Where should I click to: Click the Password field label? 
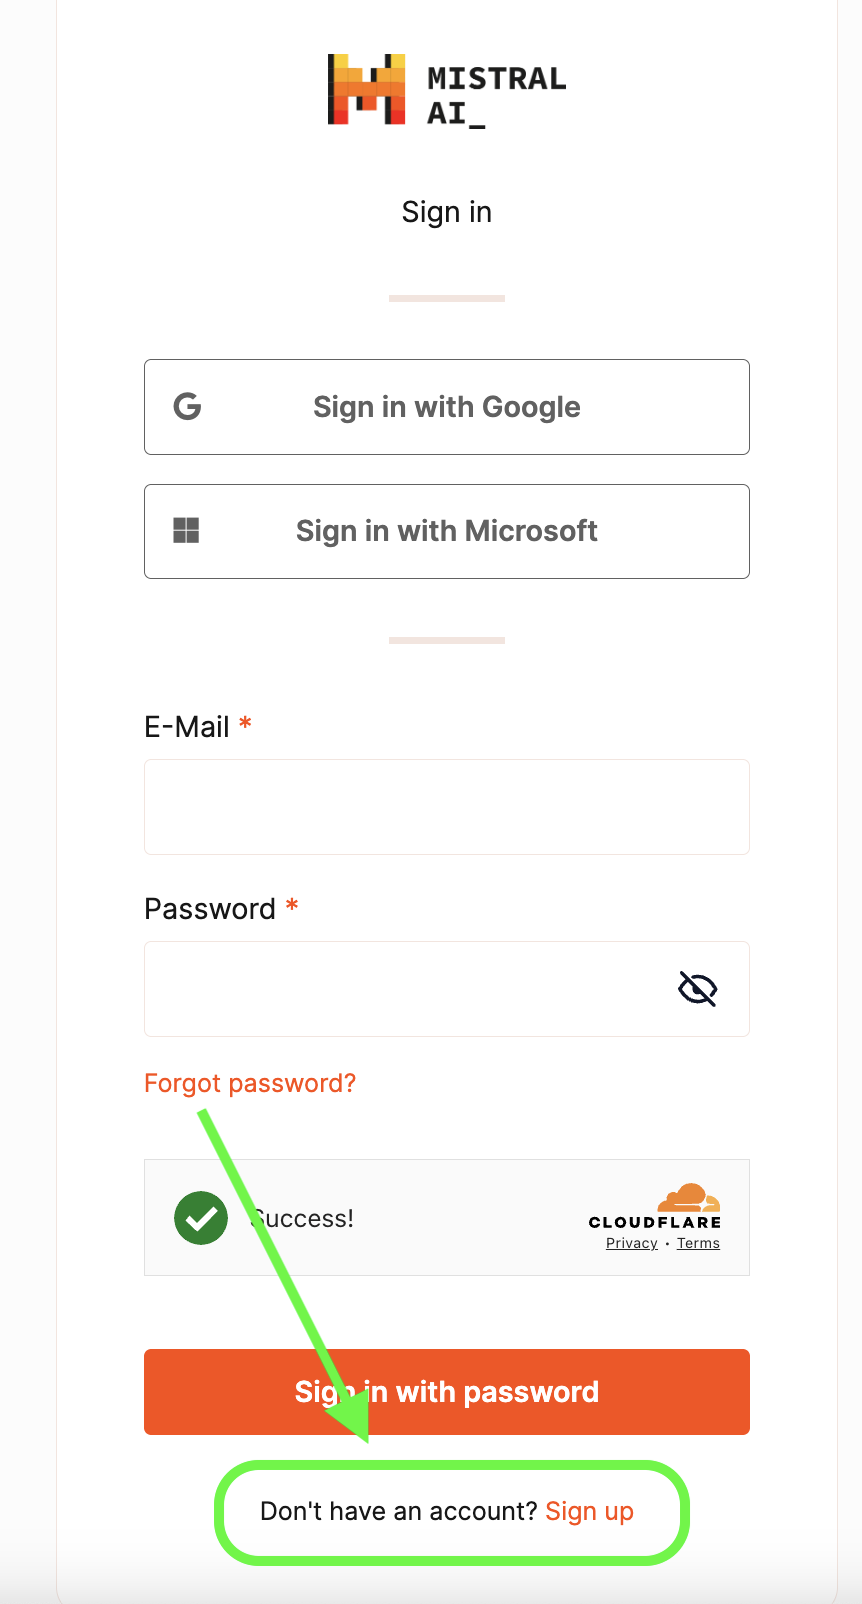(210, 909)
